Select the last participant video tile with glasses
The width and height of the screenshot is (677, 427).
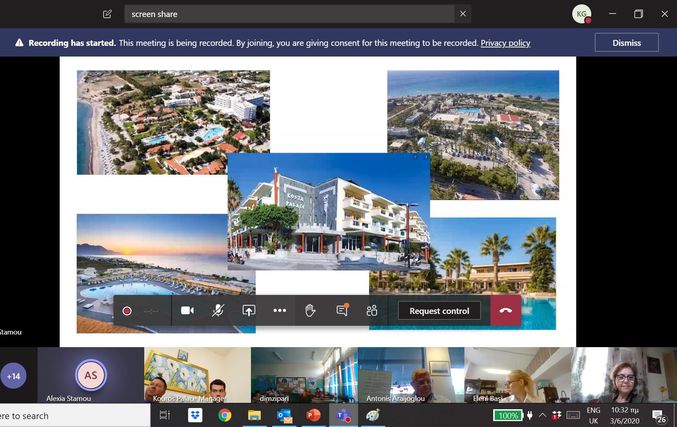pyautogui.click(x=624, y=375)
